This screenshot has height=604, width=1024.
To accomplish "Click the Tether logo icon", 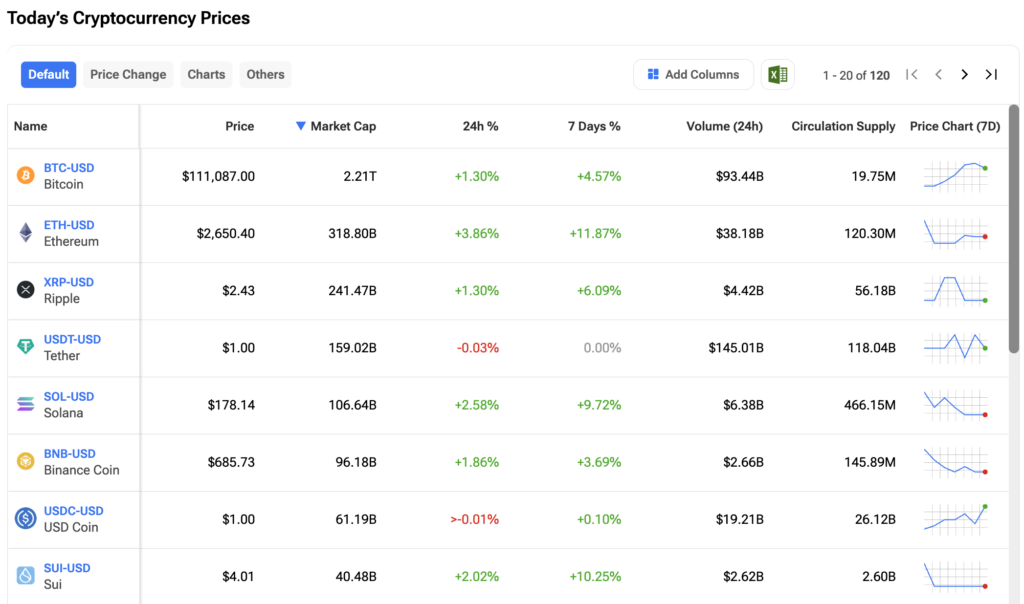I will pyautogui.click(x=25, y=347).
